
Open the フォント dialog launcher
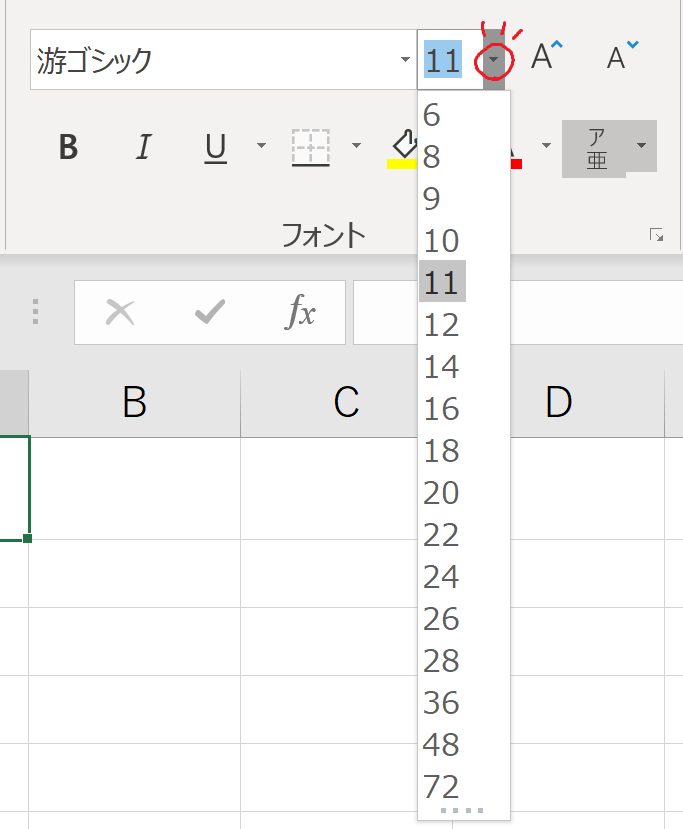(656, 235)
